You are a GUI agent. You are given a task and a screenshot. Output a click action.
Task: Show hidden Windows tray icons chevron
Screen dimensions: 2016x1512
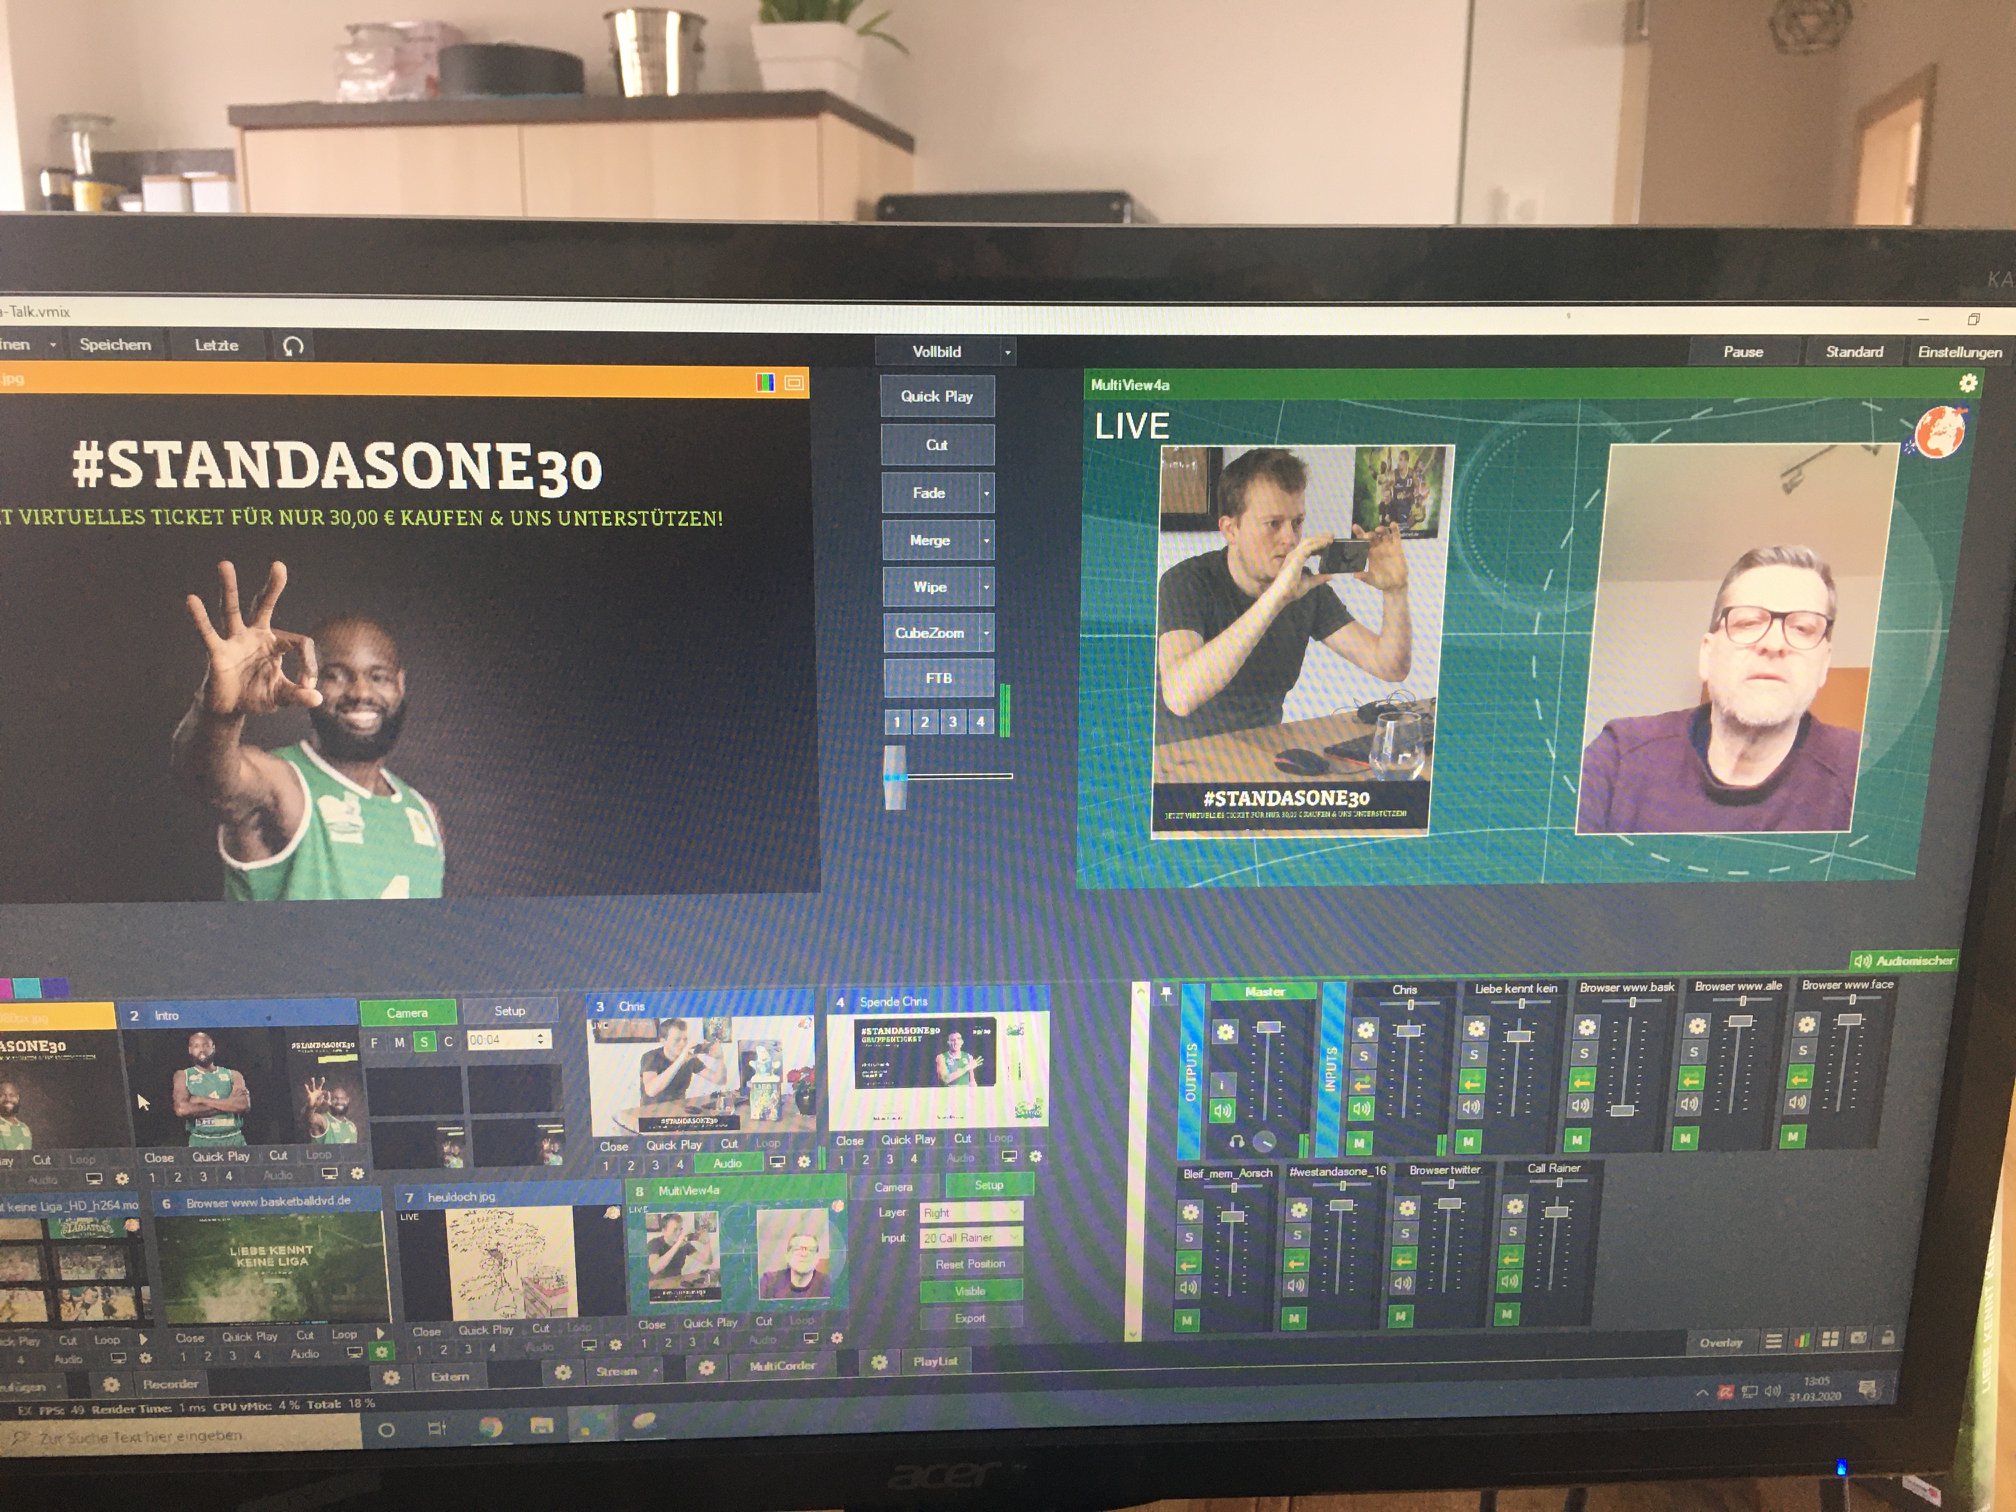[x=1701, y=1392]
